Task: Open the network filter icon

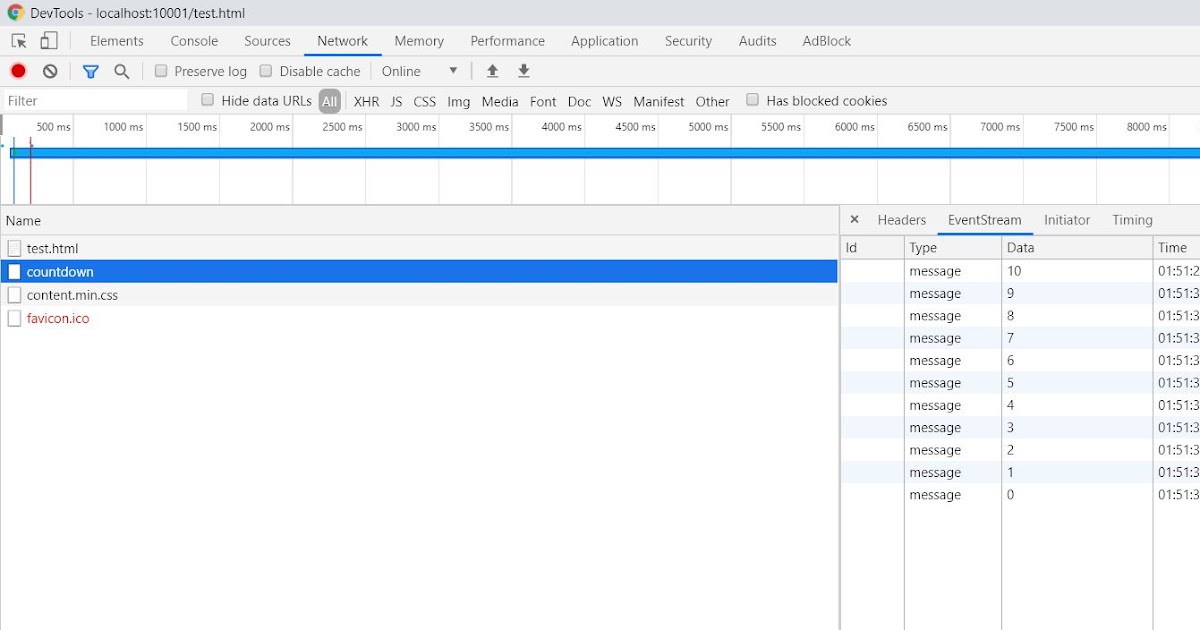Action: (91, 71)
